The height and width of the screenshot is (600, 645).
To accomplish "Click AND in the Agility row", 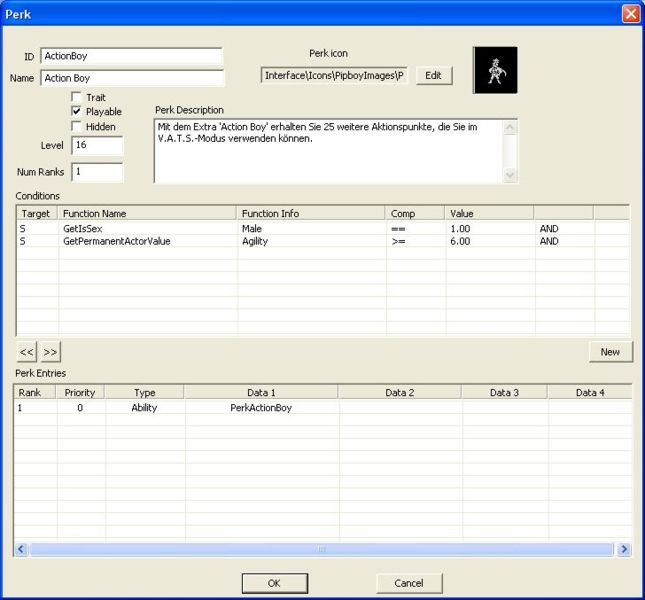I will click(549, 241).
